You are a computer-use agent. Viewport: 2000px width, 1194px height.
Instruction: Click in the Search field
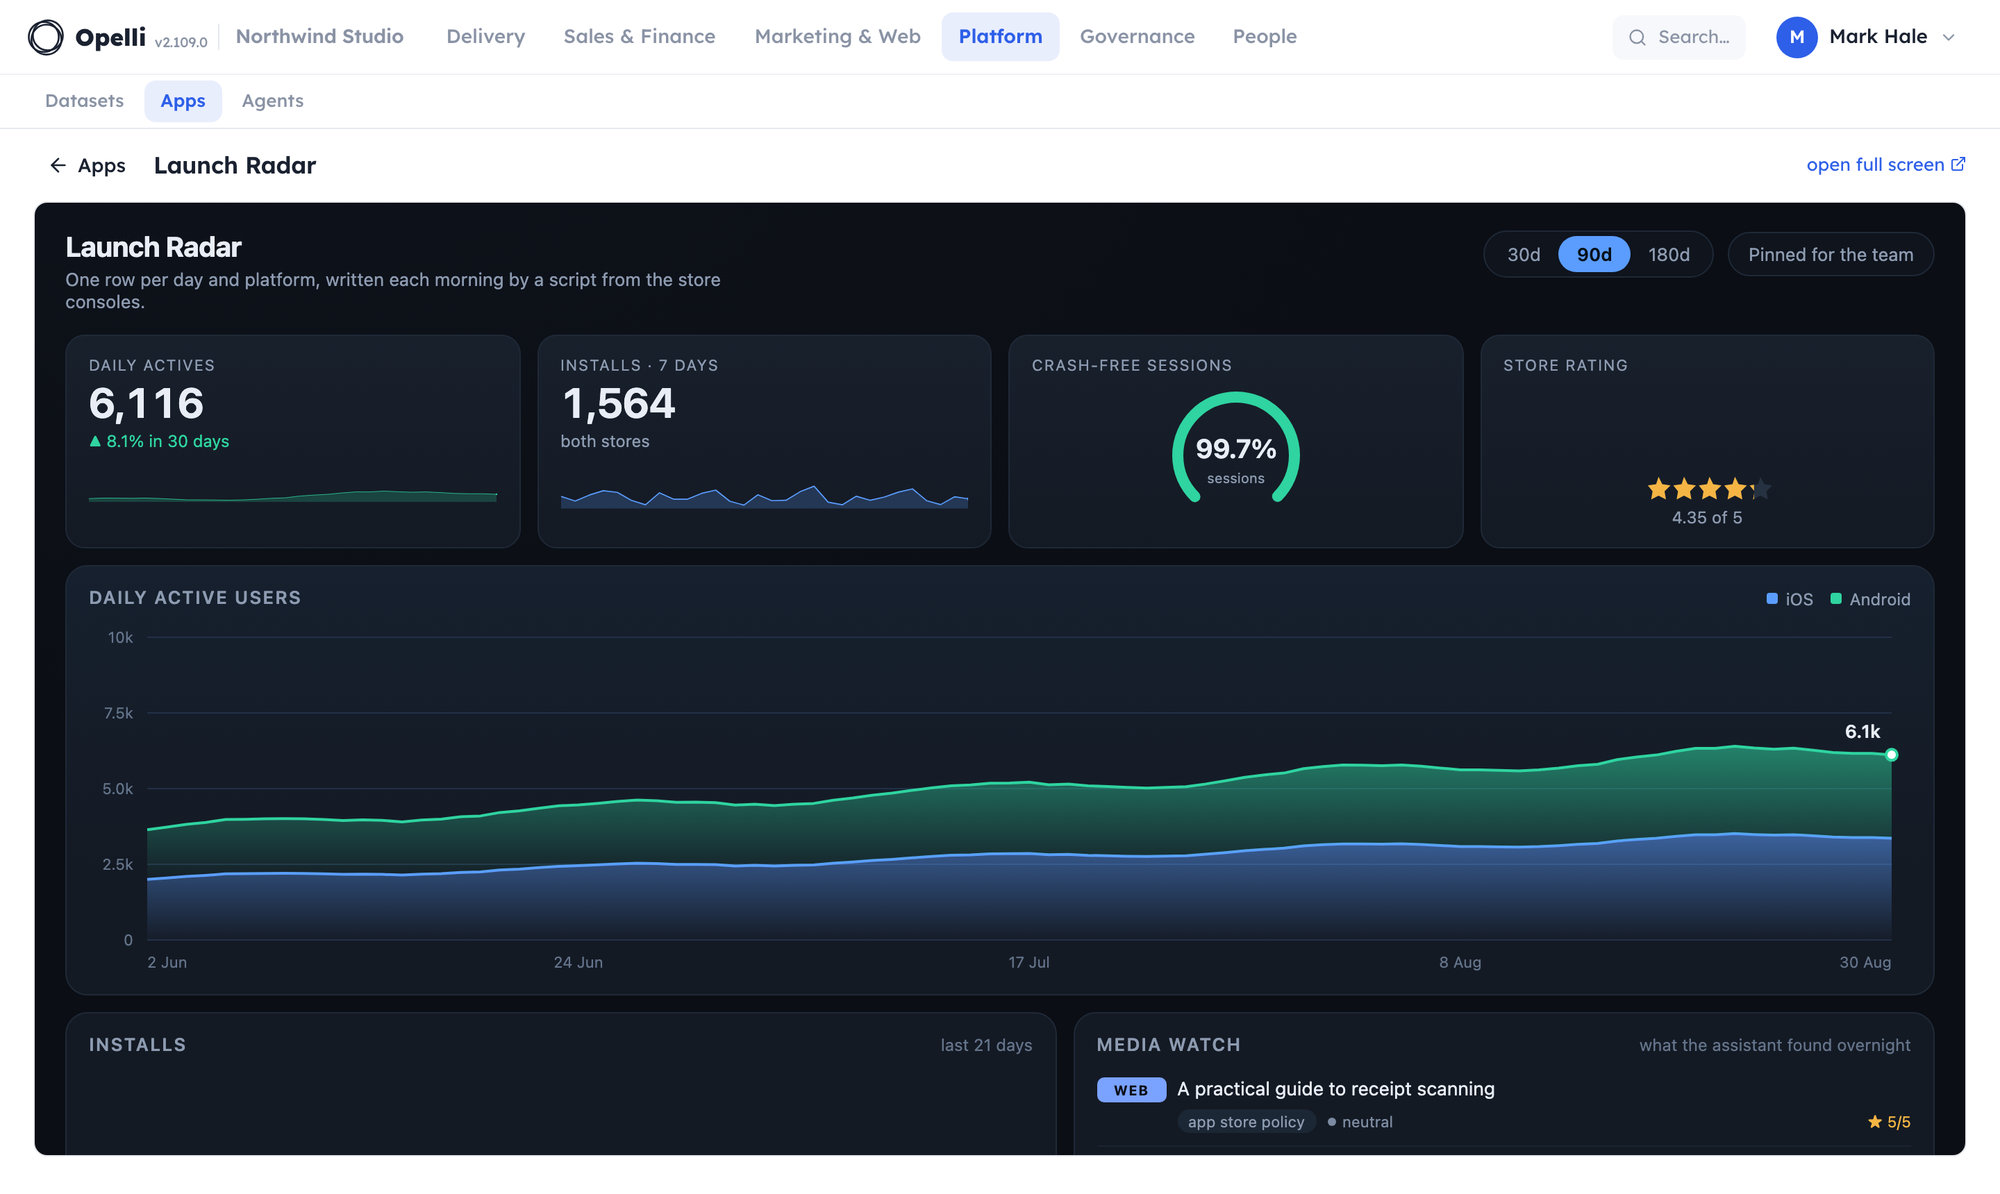(1679, 37)
